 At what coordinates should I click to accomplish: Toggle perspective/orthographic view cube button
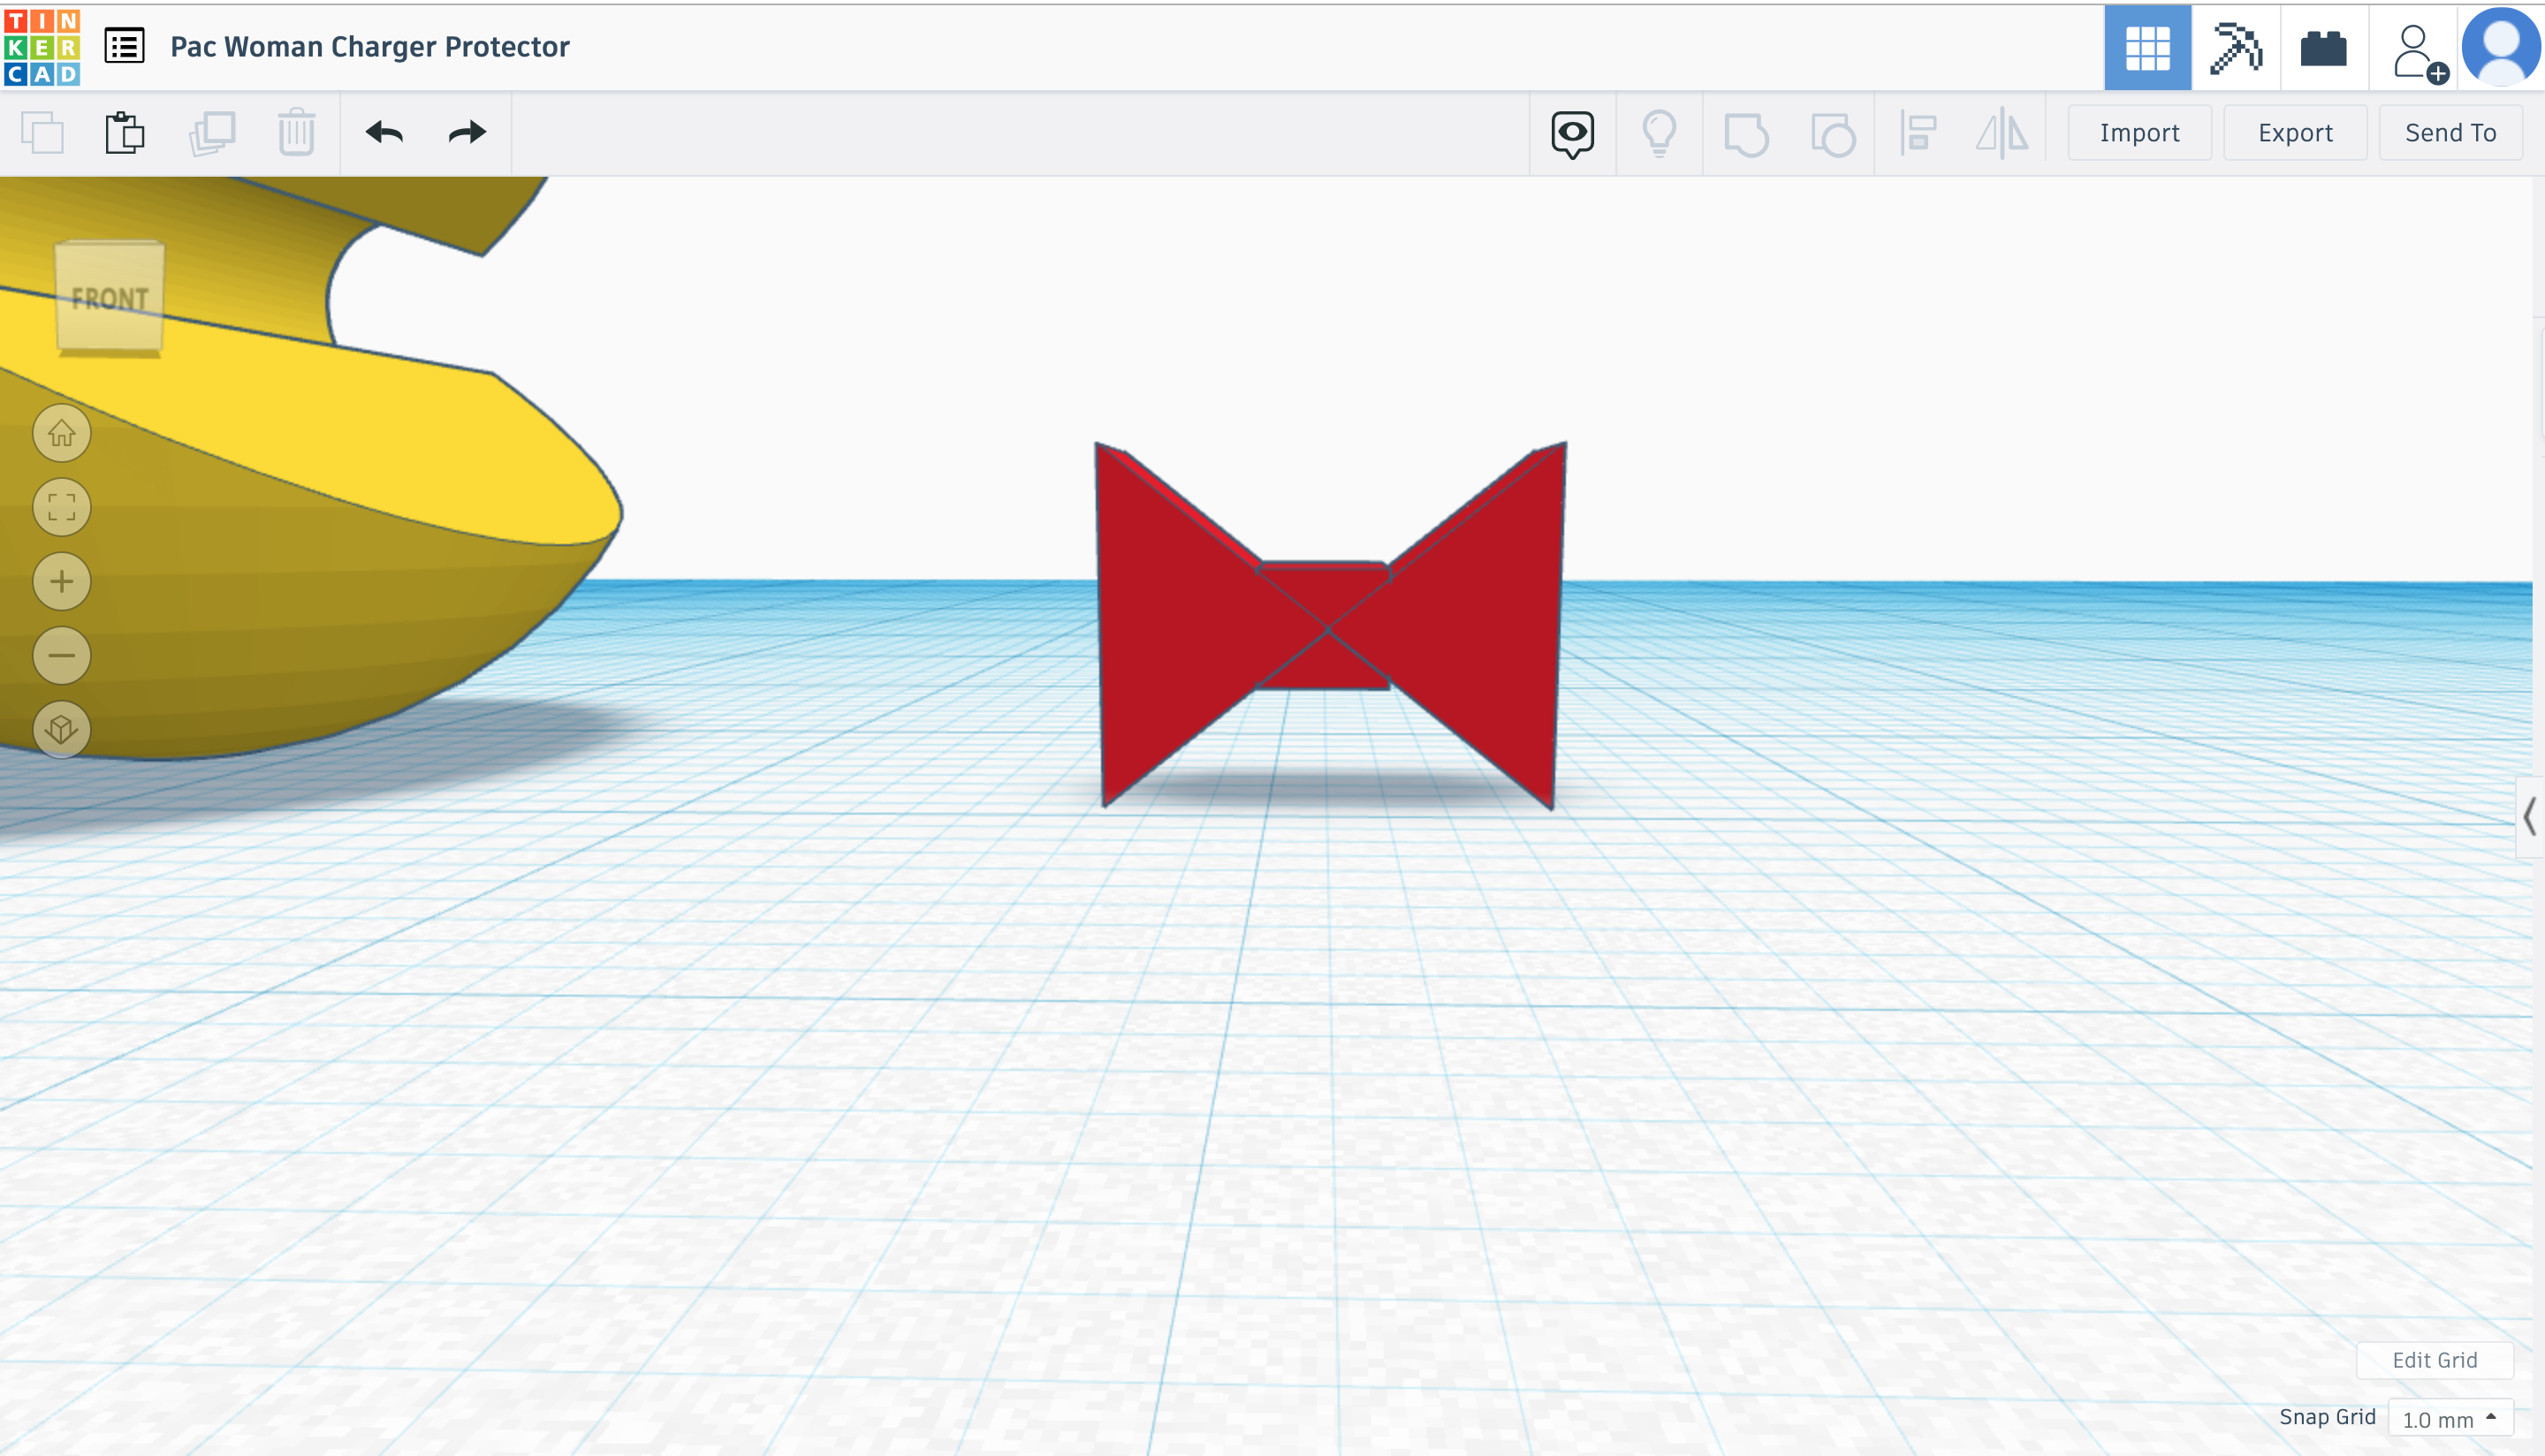tap(62, 729)
